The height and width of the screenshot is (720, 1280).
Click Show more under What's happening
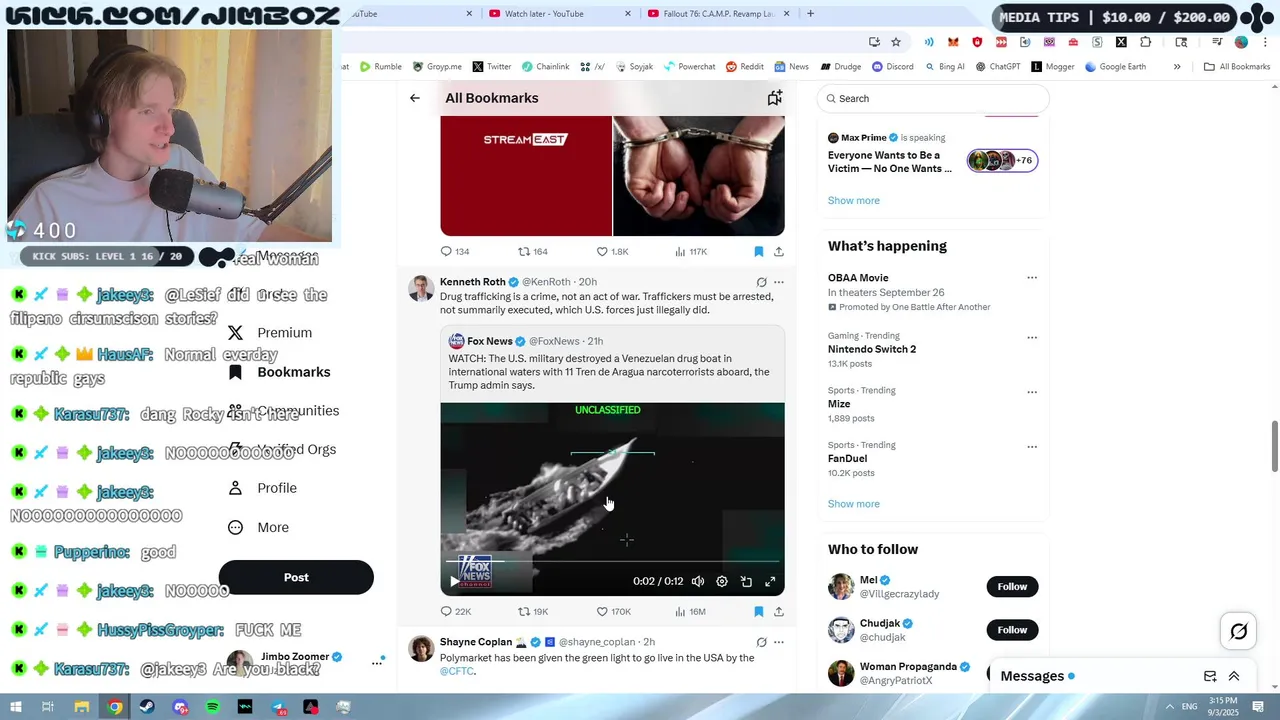[x=853, y=504]
